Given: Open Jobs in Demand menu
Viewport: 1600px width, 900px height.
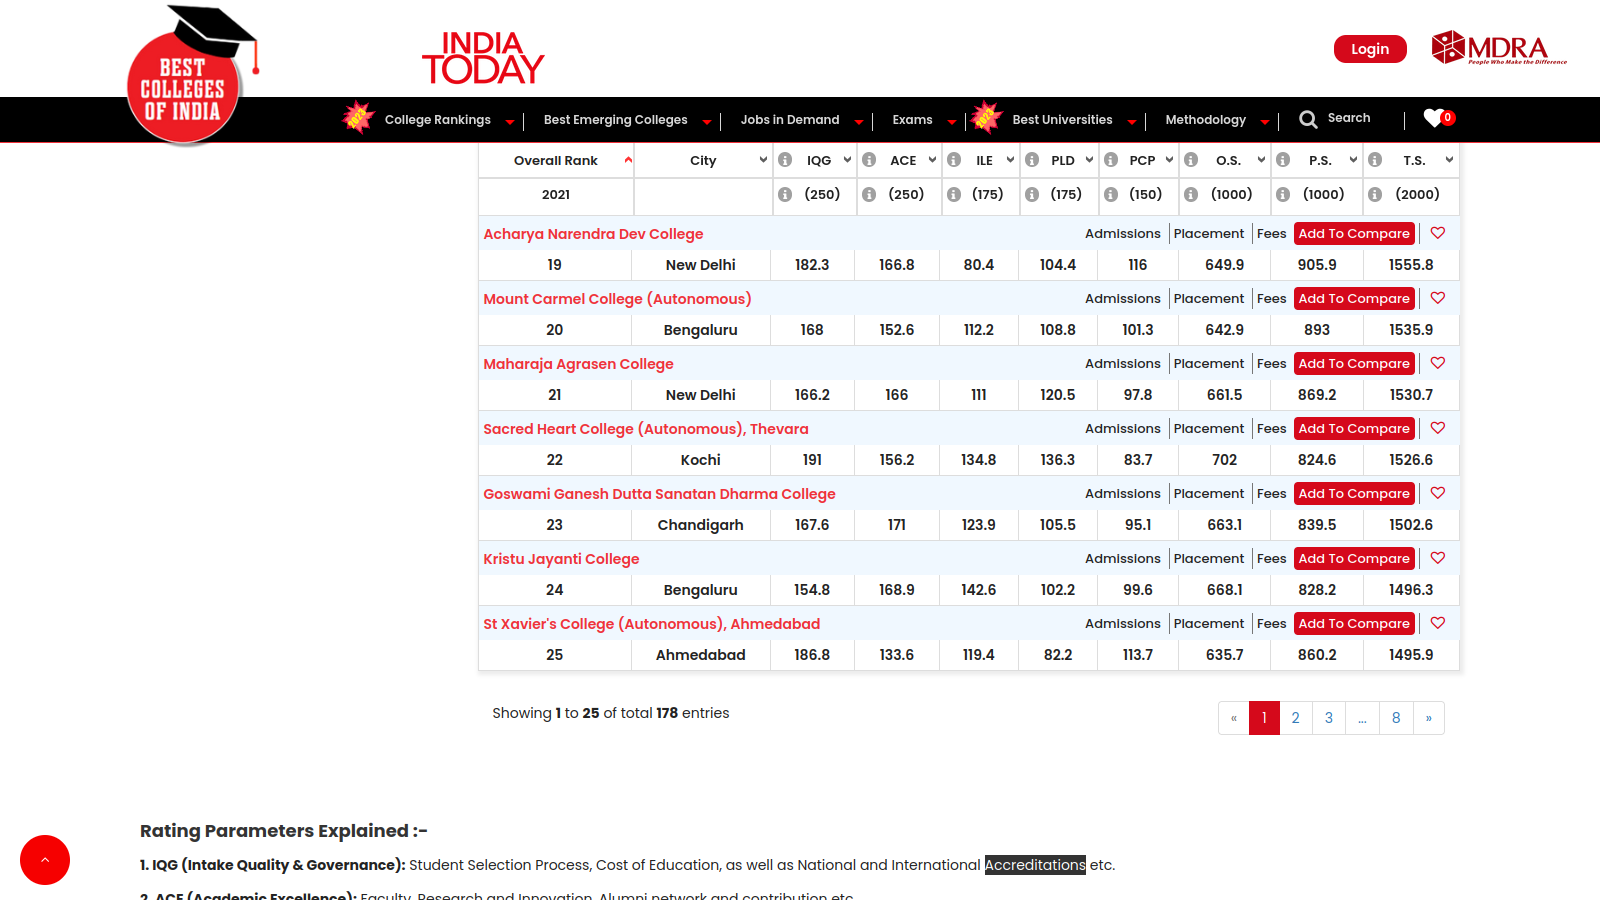Looking at the screenshot, I should pos(790,120).
